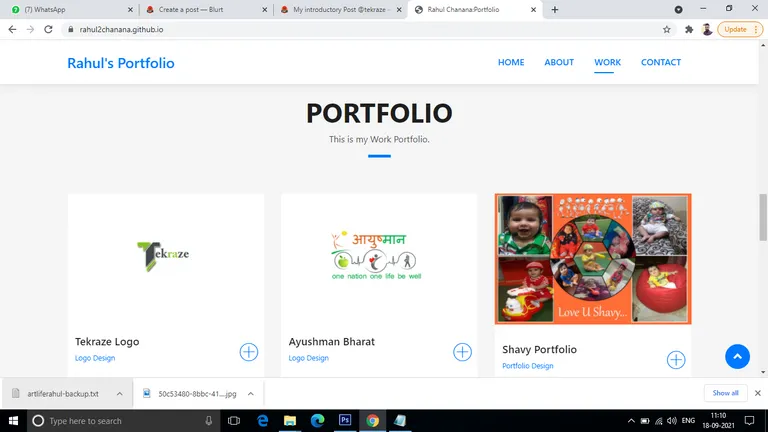Close the My introductory Post tab
Image resolution: width=768 pixels, height=432 pixels.
(399, 10)
